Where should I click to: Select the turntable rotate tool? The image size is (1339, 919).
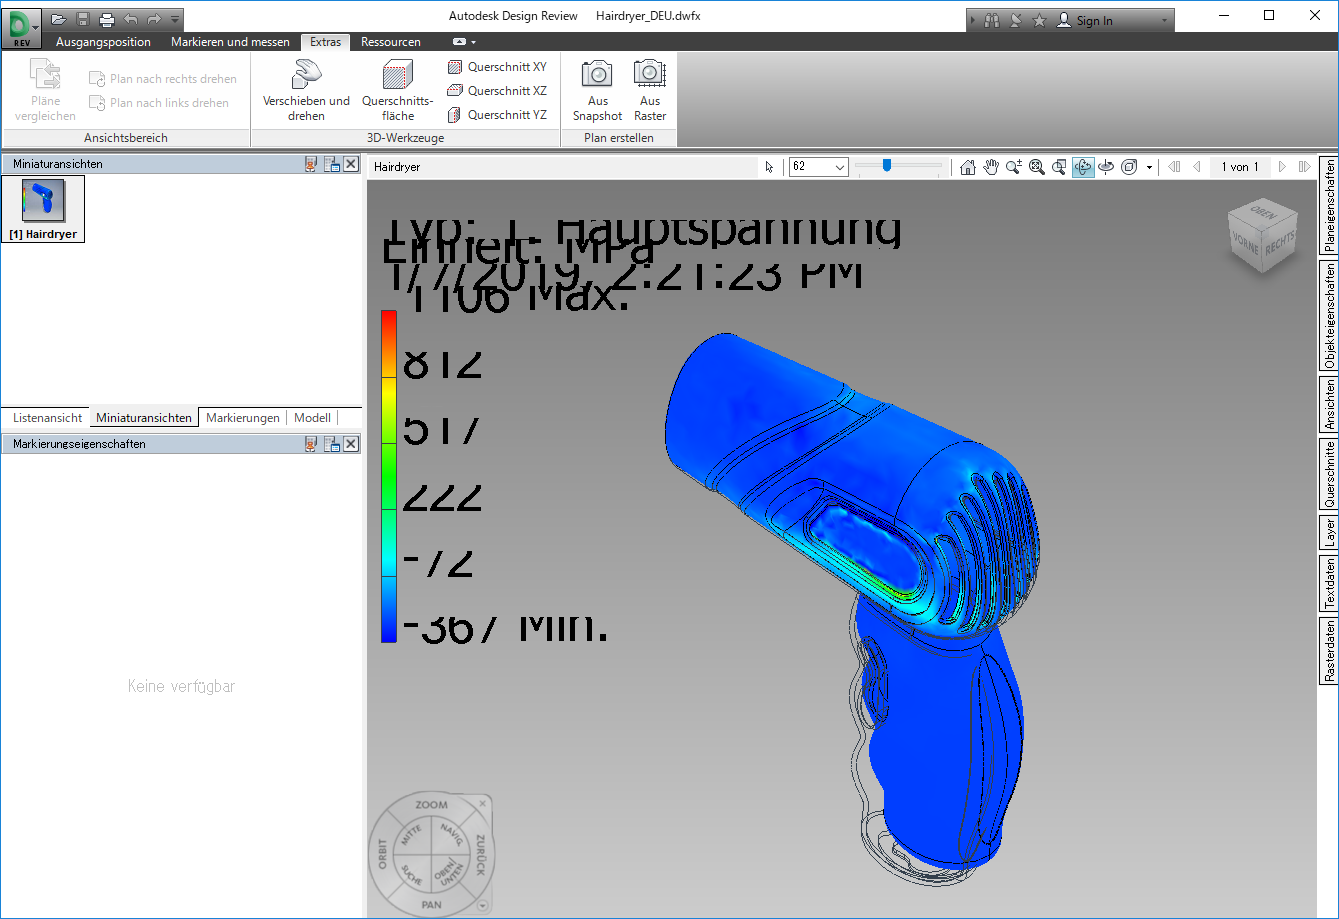pyautogui.click(x=1106, y=167)
